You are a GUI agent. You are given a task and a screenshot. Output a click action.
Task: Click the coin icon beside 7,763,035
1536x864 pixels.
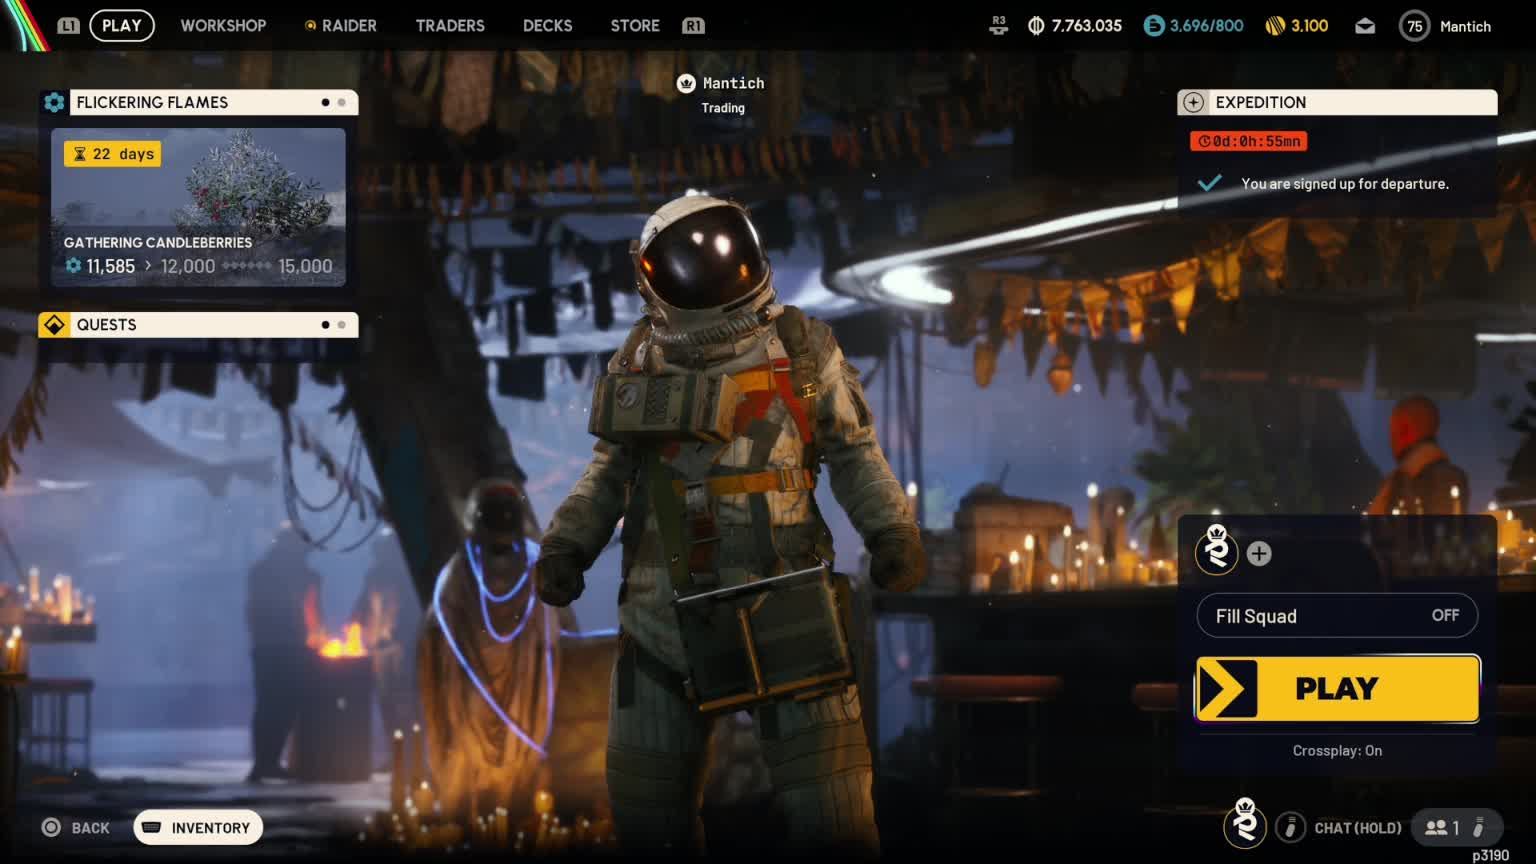[1036, 26]
